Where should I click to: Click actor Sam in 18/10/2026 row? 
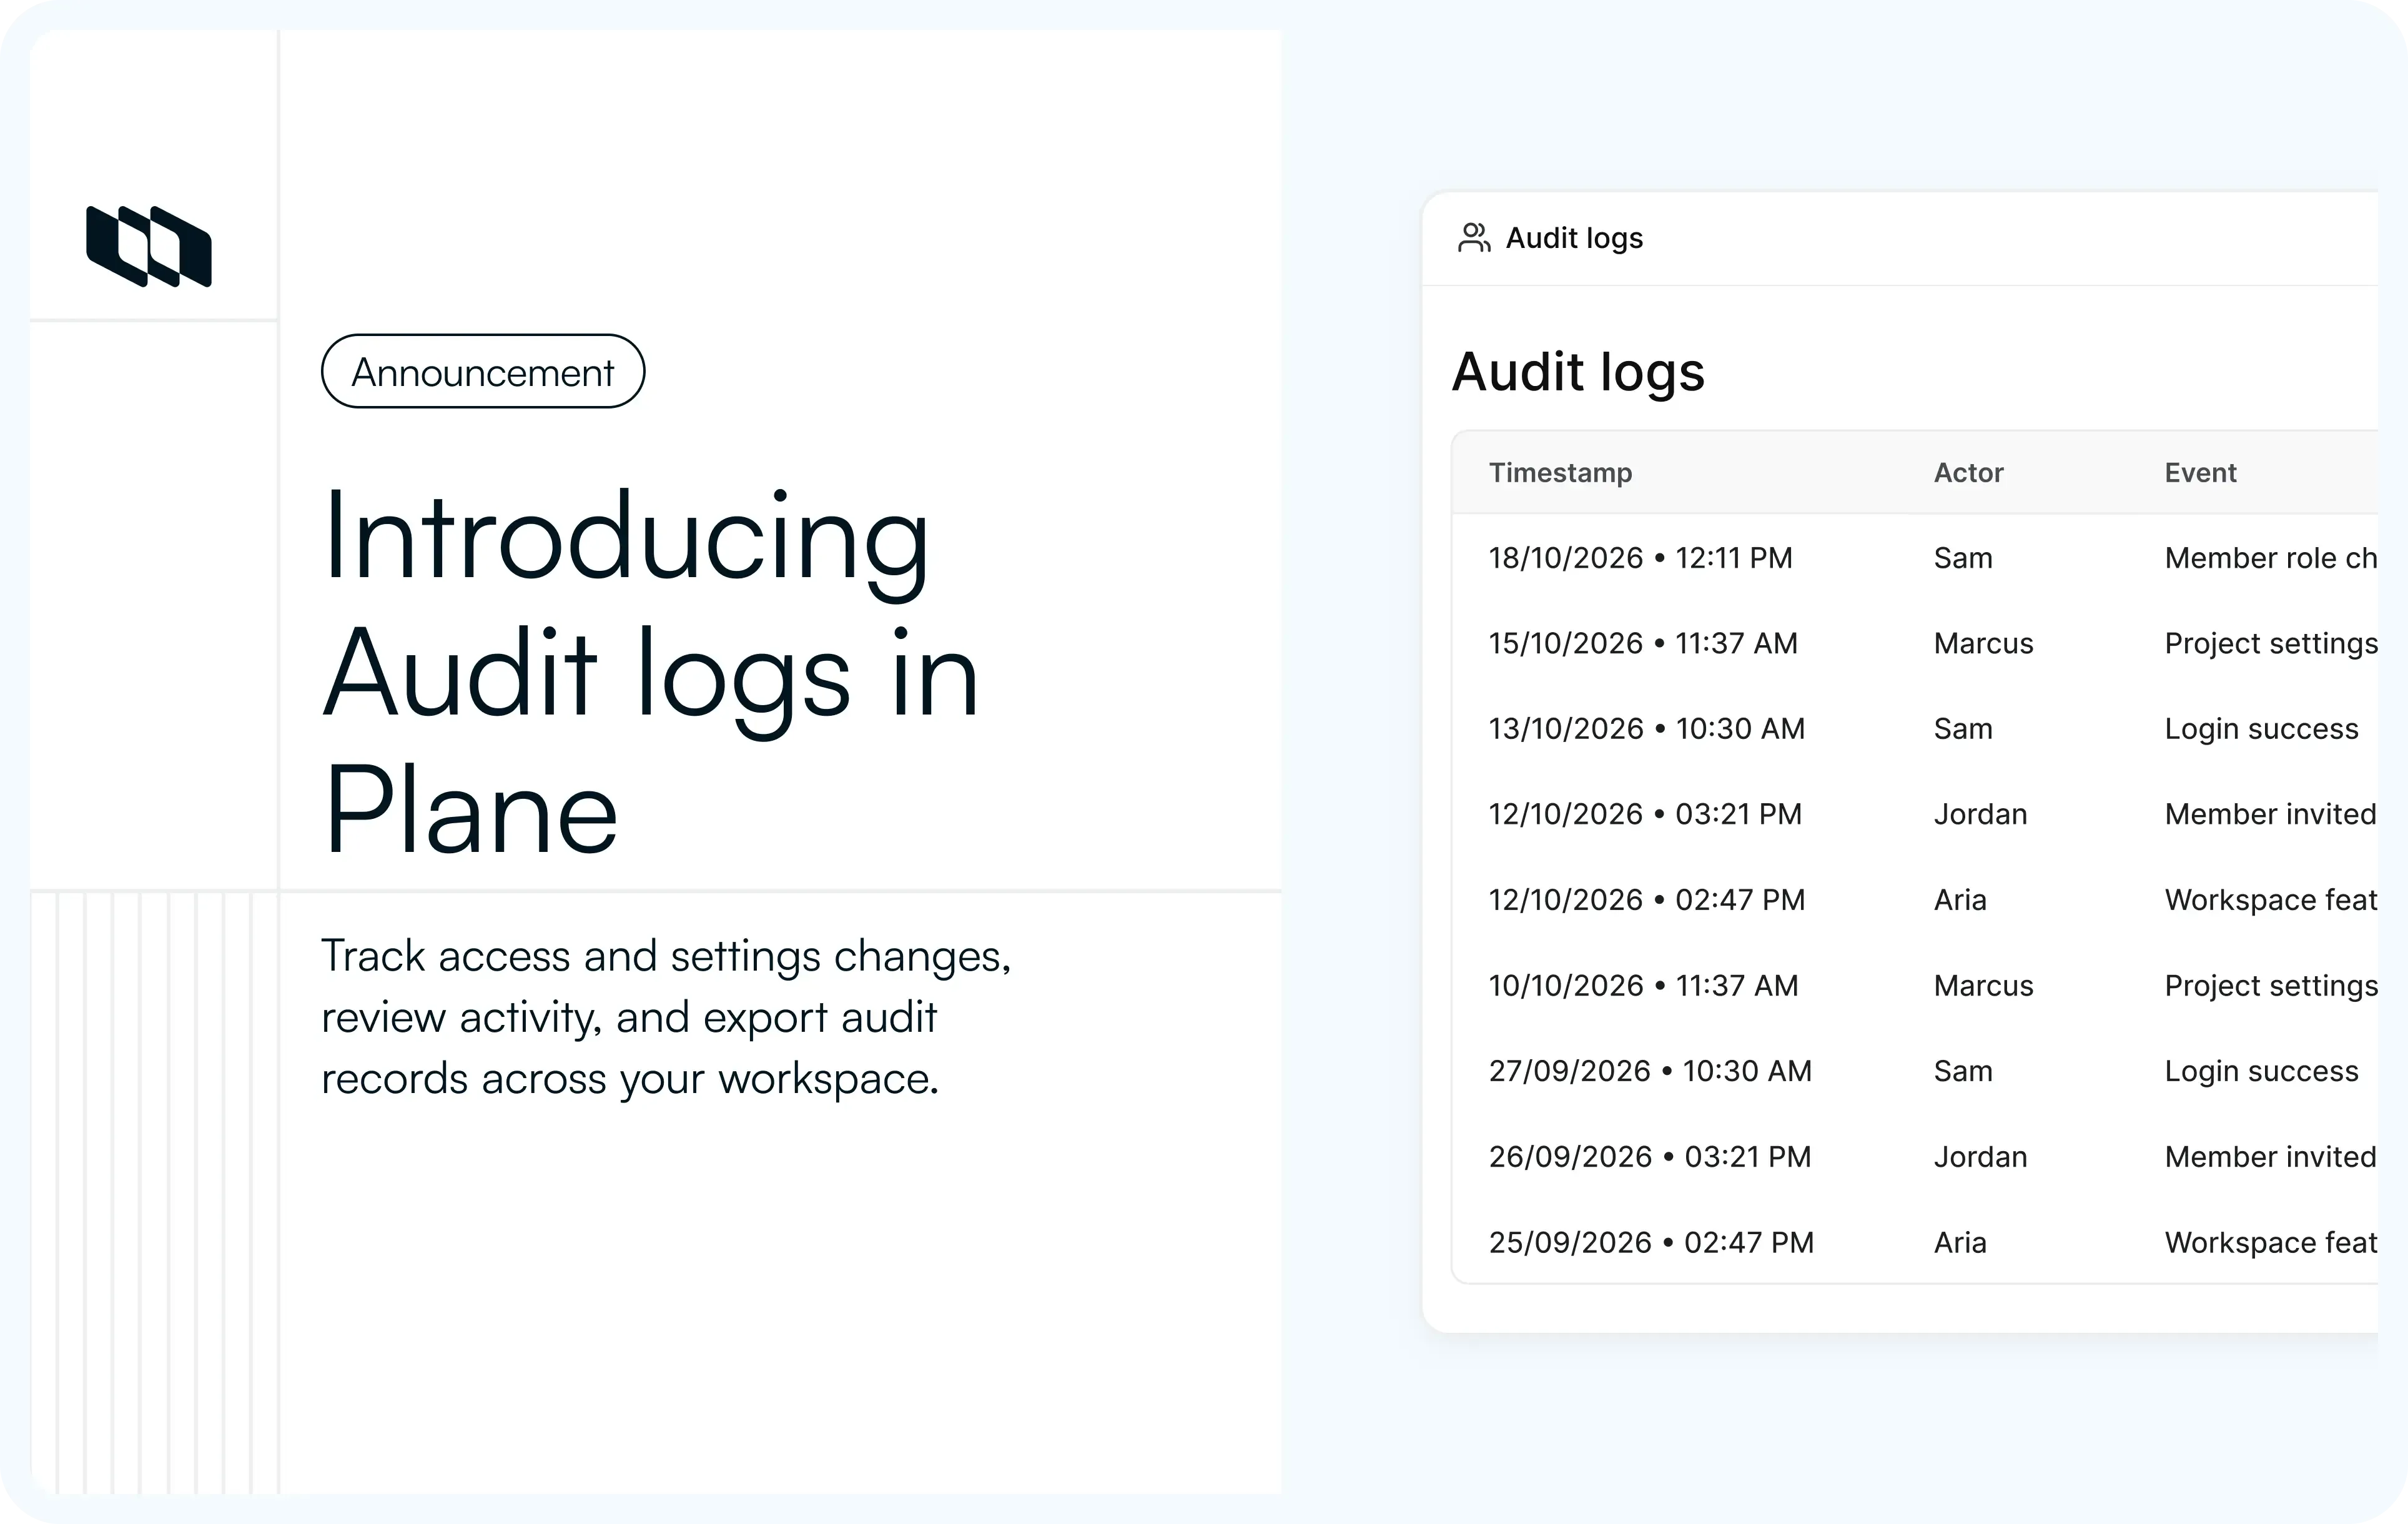pos(1963,558)
